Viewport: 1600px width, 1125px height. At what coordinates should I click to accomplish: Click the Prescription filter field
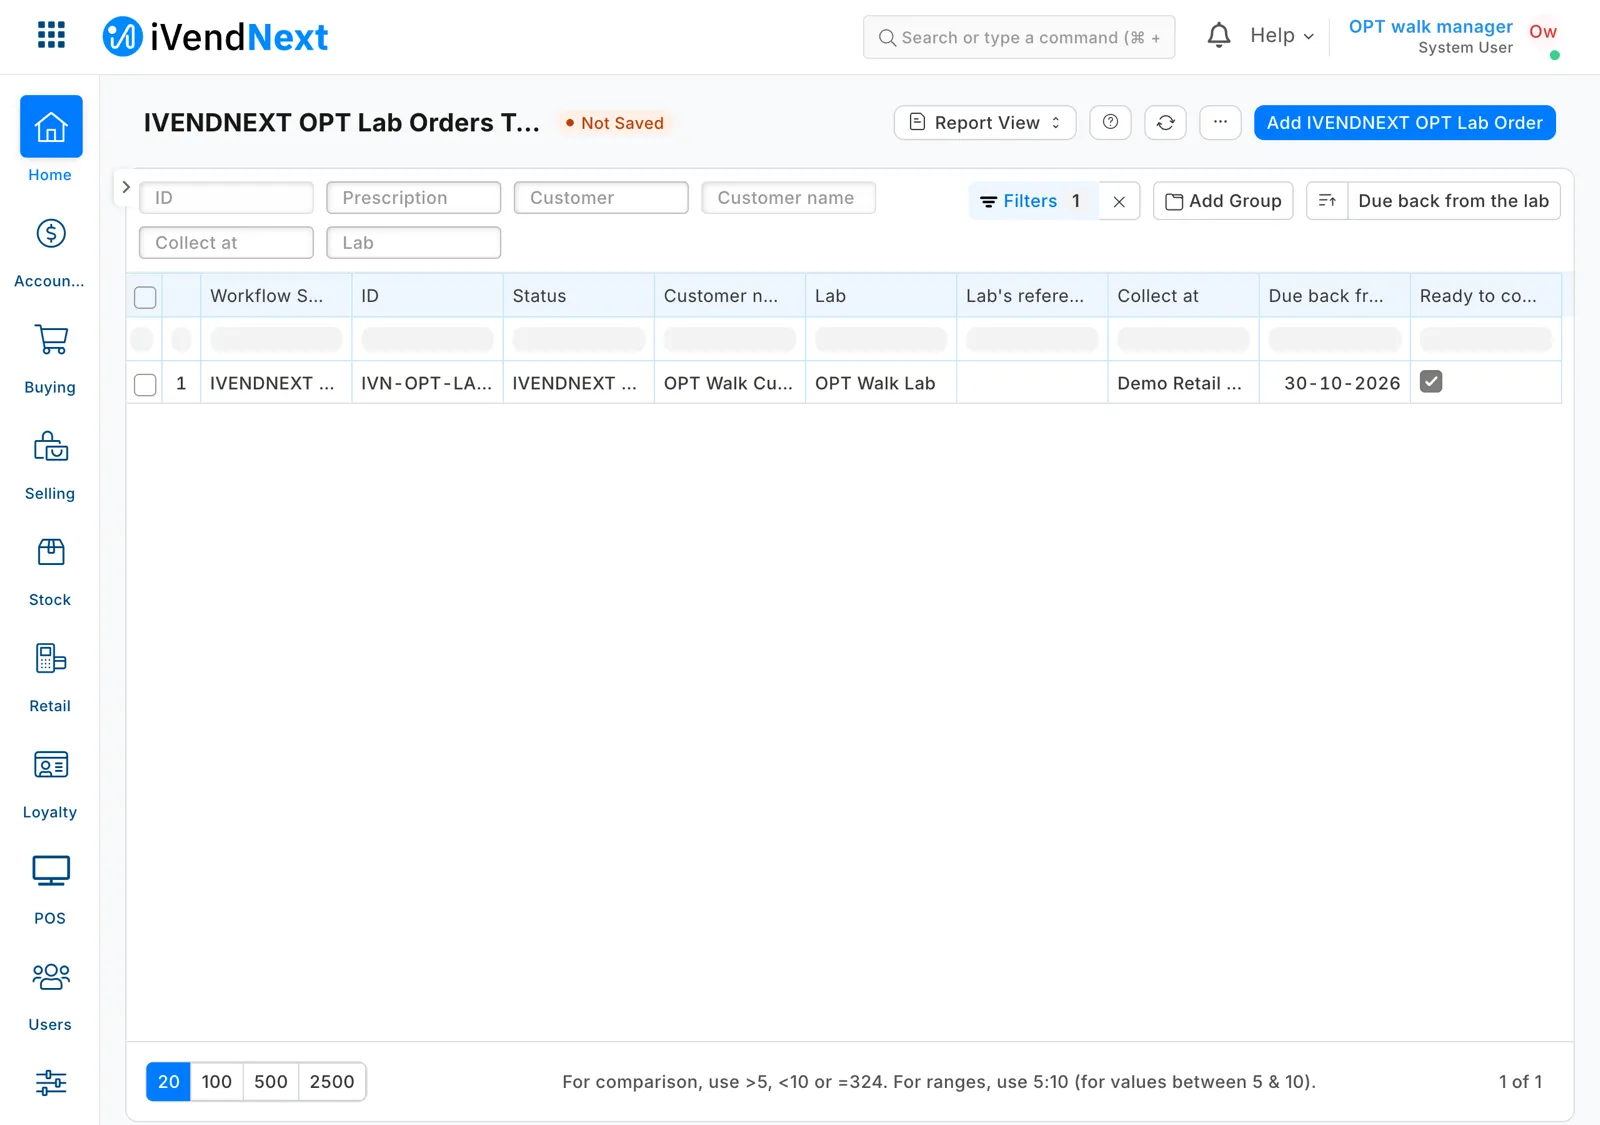point(413,198)
